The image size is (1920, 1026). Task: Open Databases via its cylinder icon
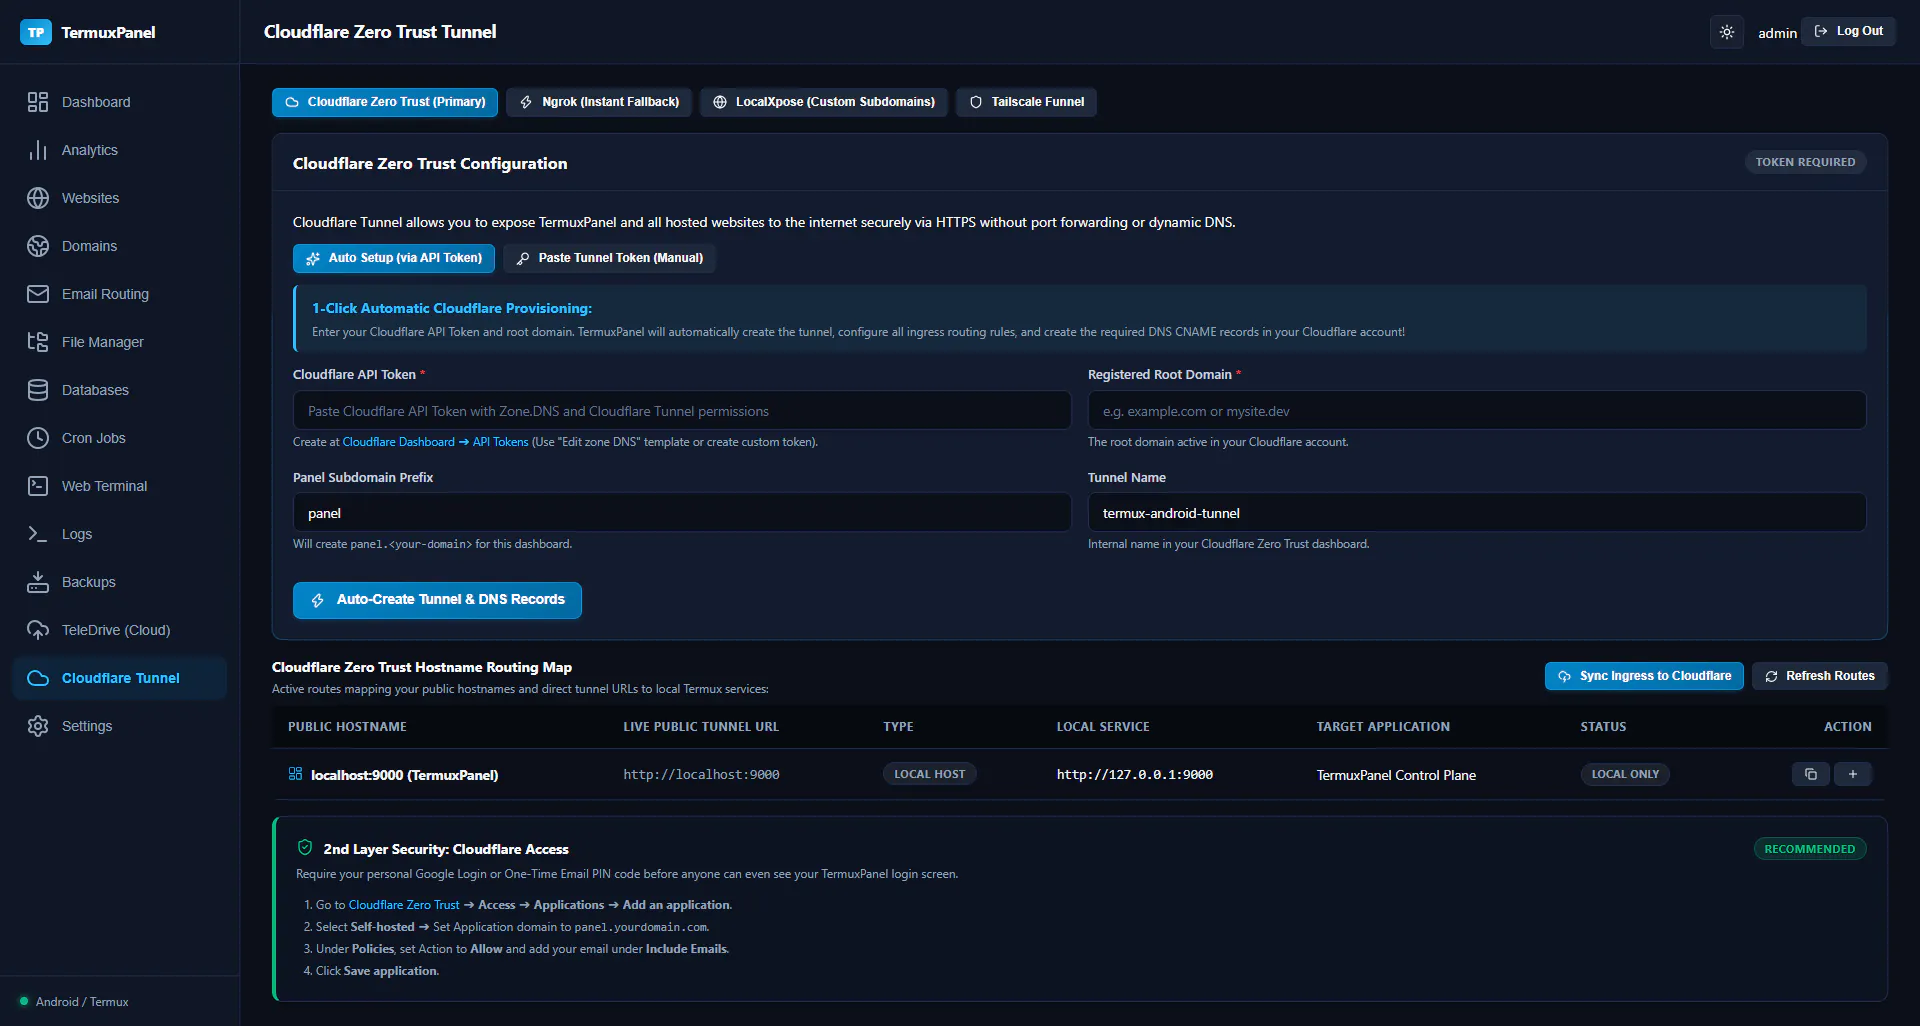coord(38,390)
